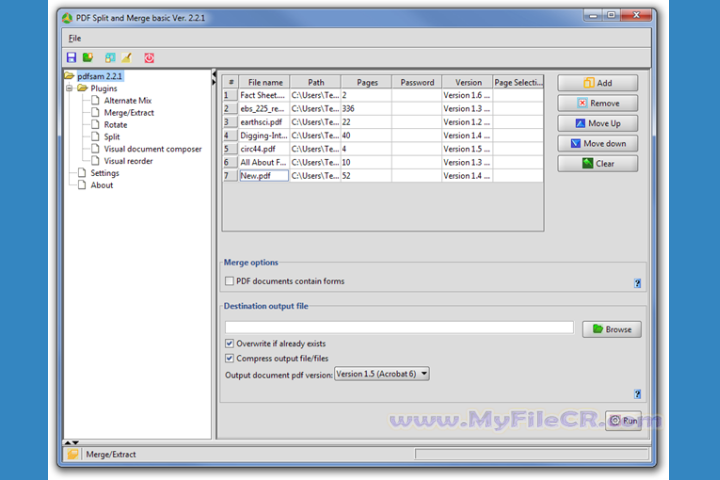Click the Version 1.6 cell of Fact Sheet

[x=467, y=95]
